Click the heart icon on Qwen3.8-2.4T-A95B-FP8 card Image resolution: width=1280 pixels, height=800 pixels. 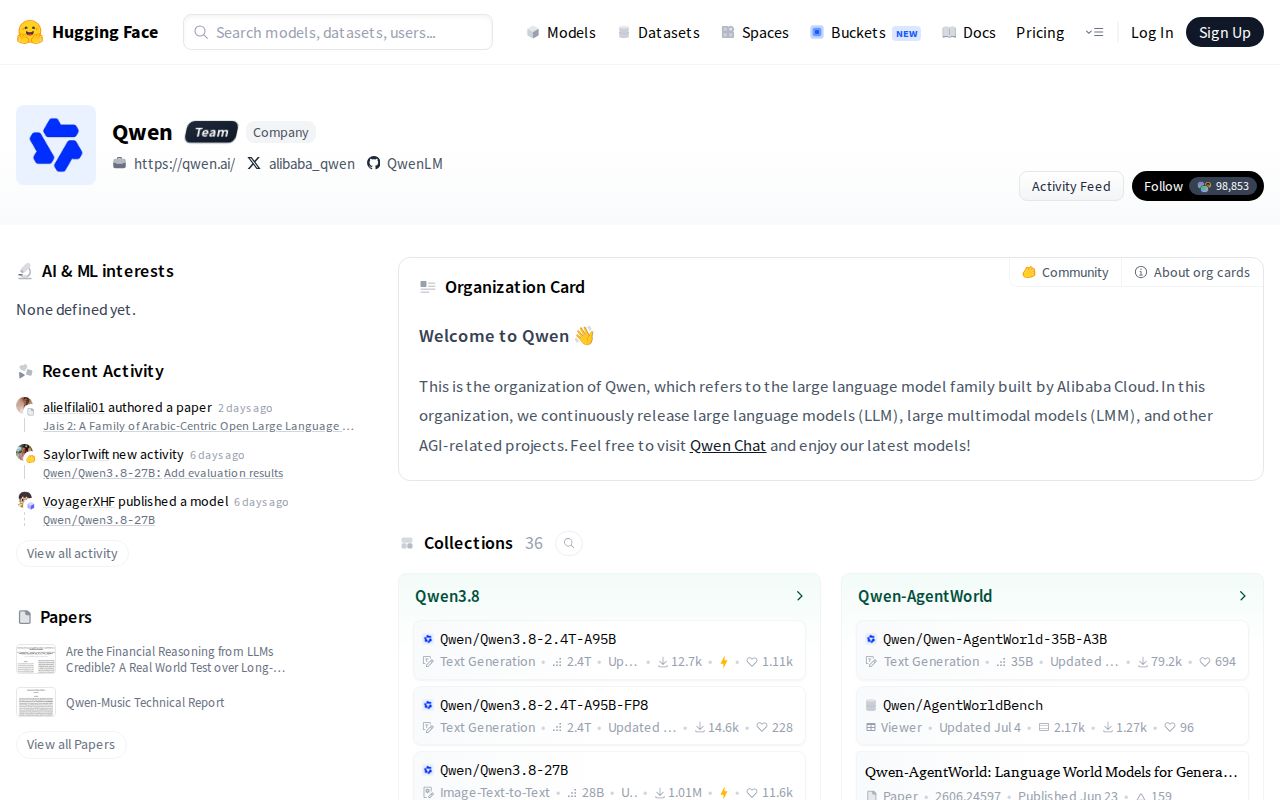(x=762, y=727)
